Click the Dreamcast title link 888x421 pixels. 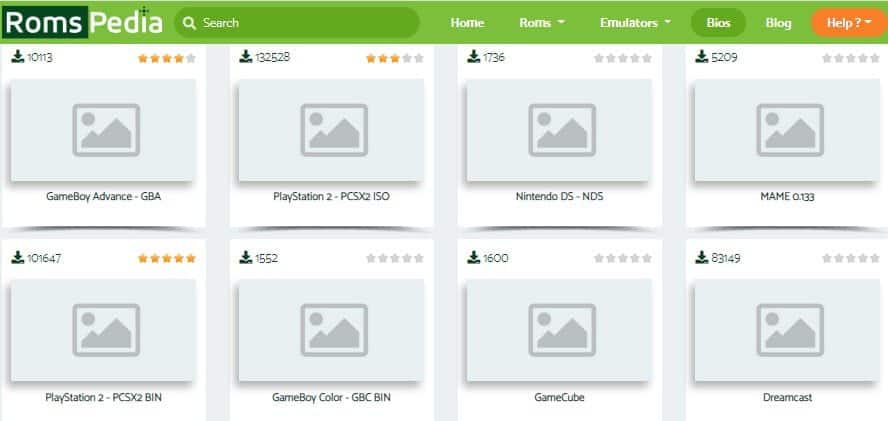(788, 398)
